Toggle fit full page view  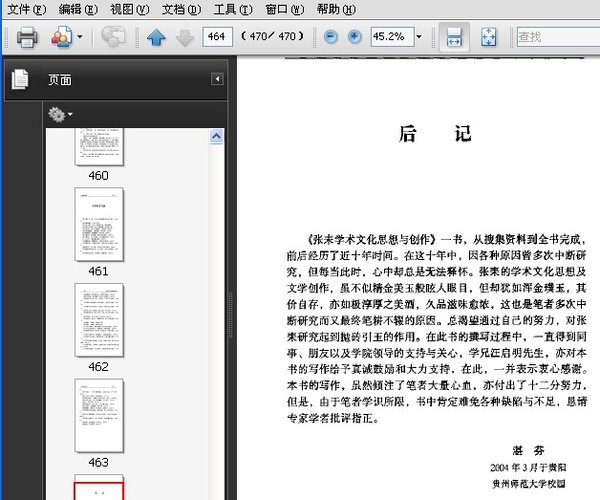pyautogui.click(x=489, y=37)
